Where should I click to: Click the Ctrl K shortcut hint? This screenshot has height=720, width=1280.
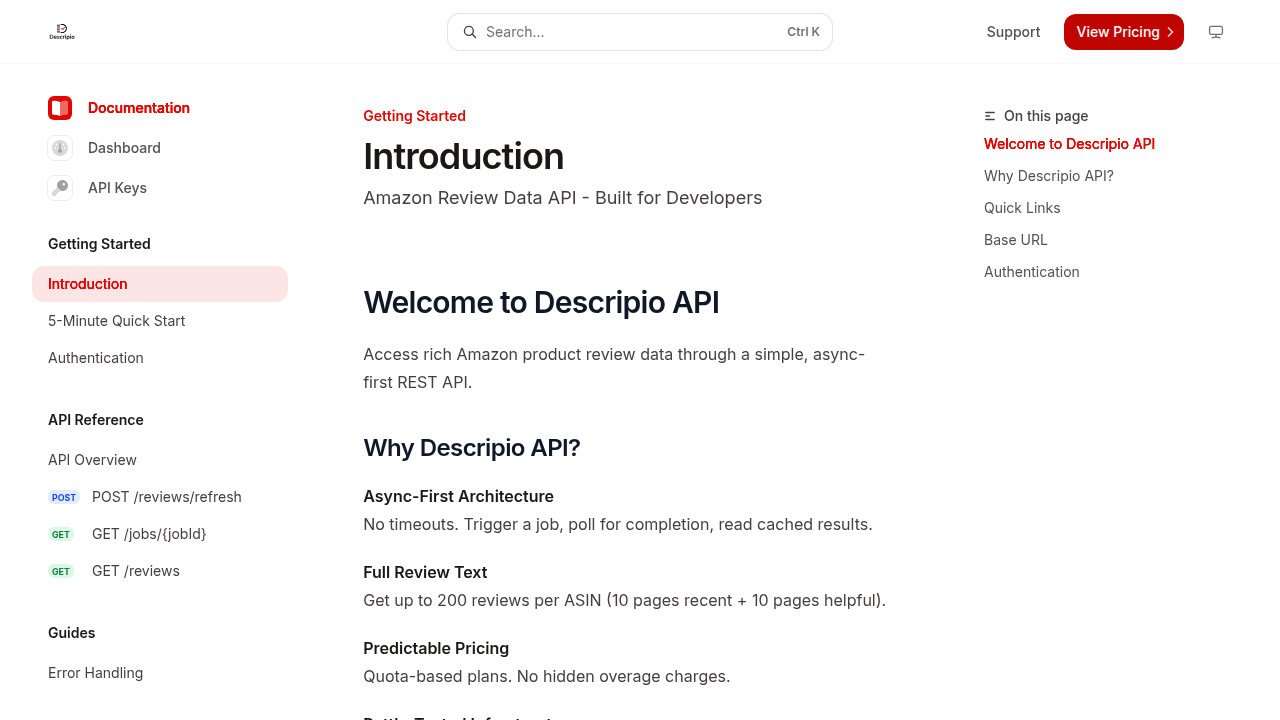click(x=803, y=32)
